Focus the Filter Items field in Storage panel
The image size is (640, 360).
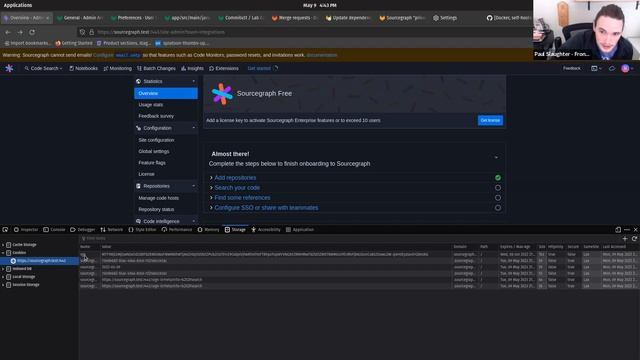pos(349,238)
